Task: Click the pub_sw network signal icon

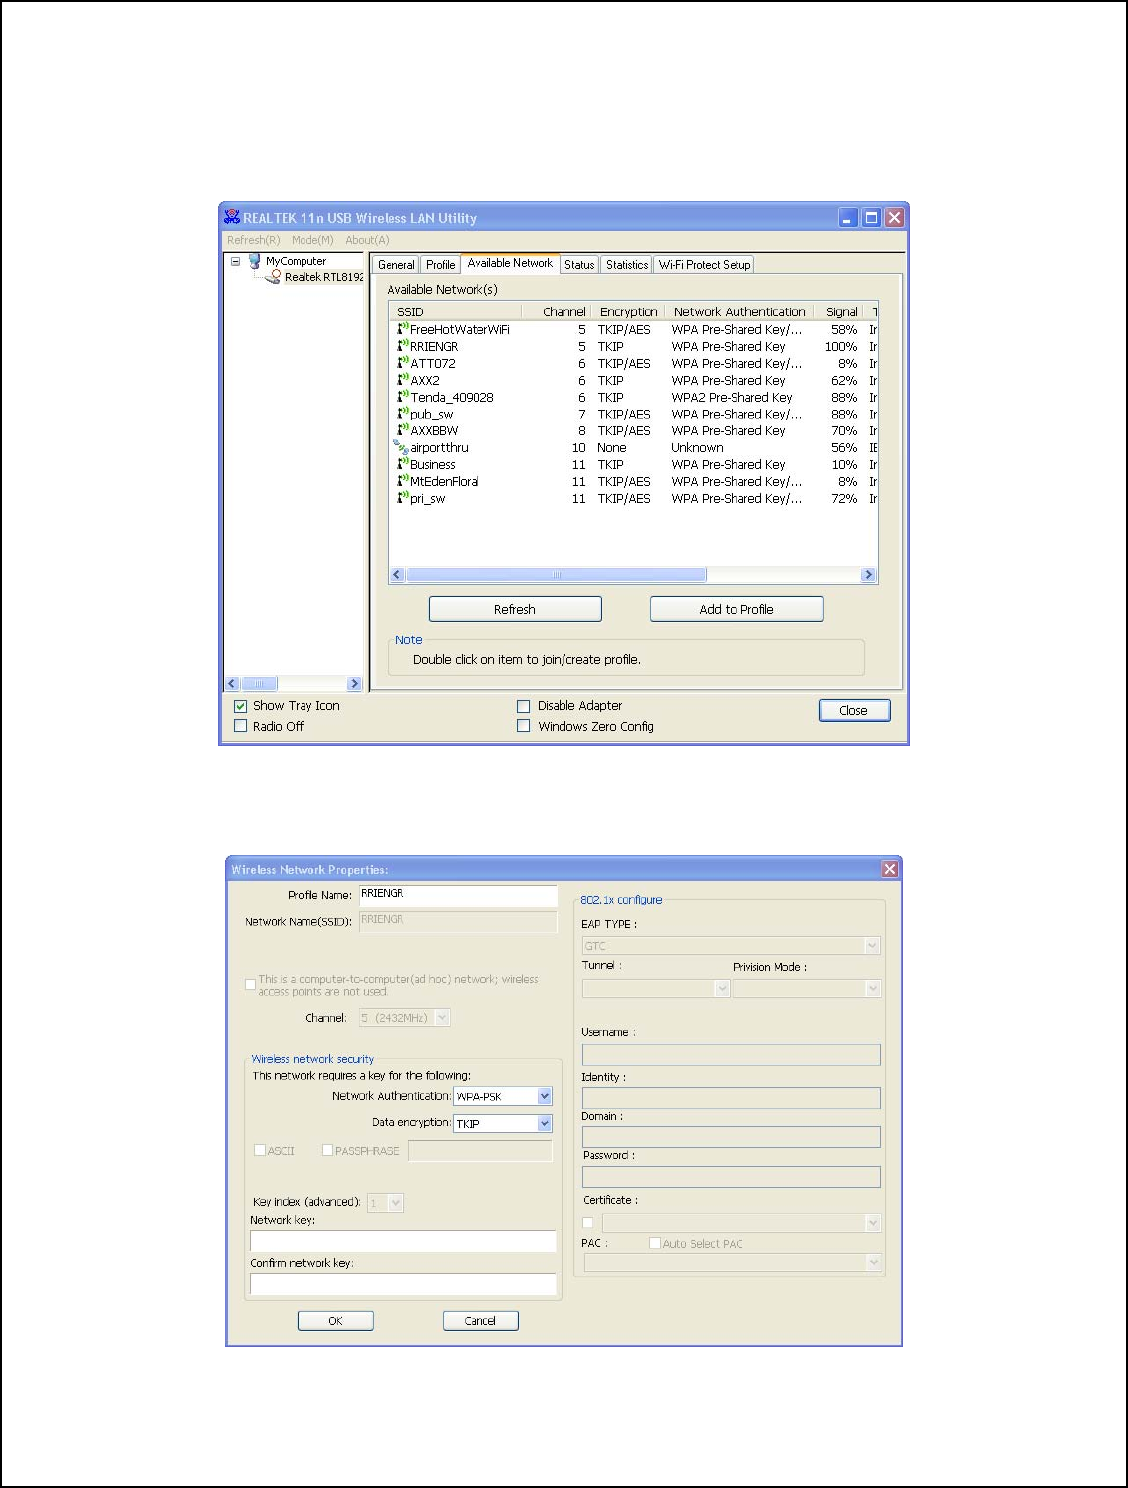Action: tap(403, 414)
